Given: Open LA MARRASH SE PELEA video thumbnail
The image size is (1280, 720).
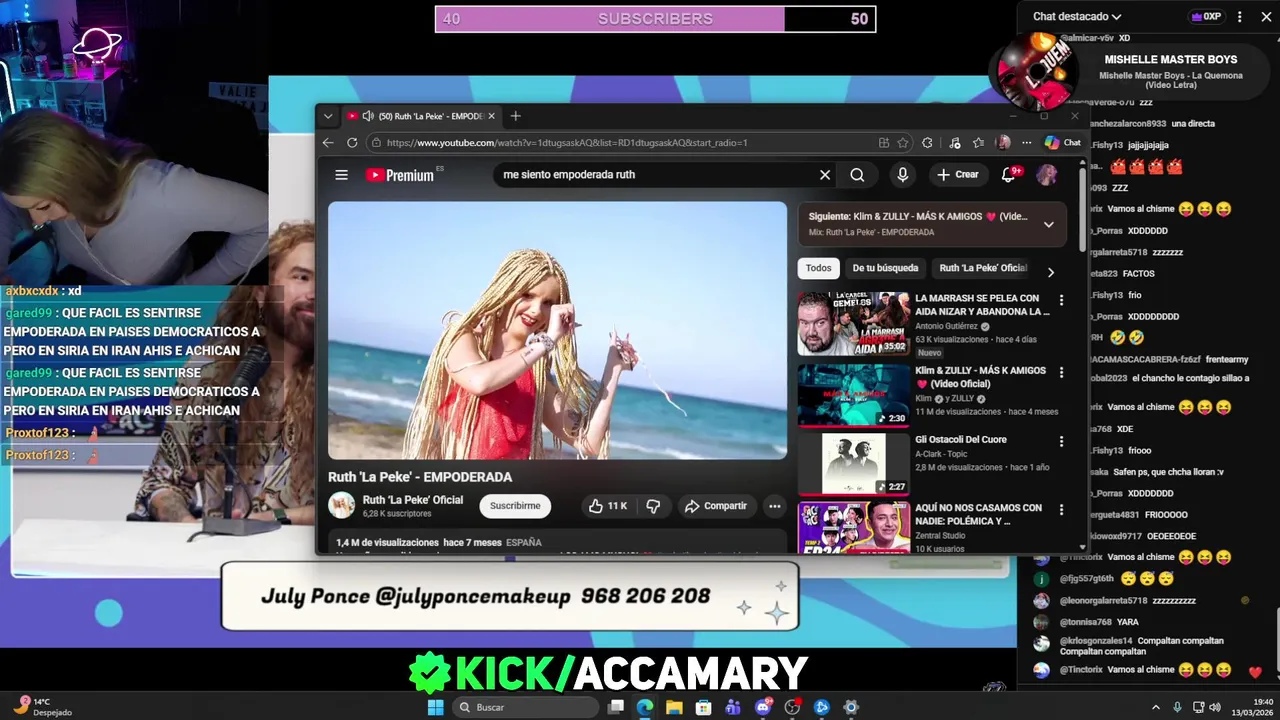Looking at the screenshot, I should [853, 324].
